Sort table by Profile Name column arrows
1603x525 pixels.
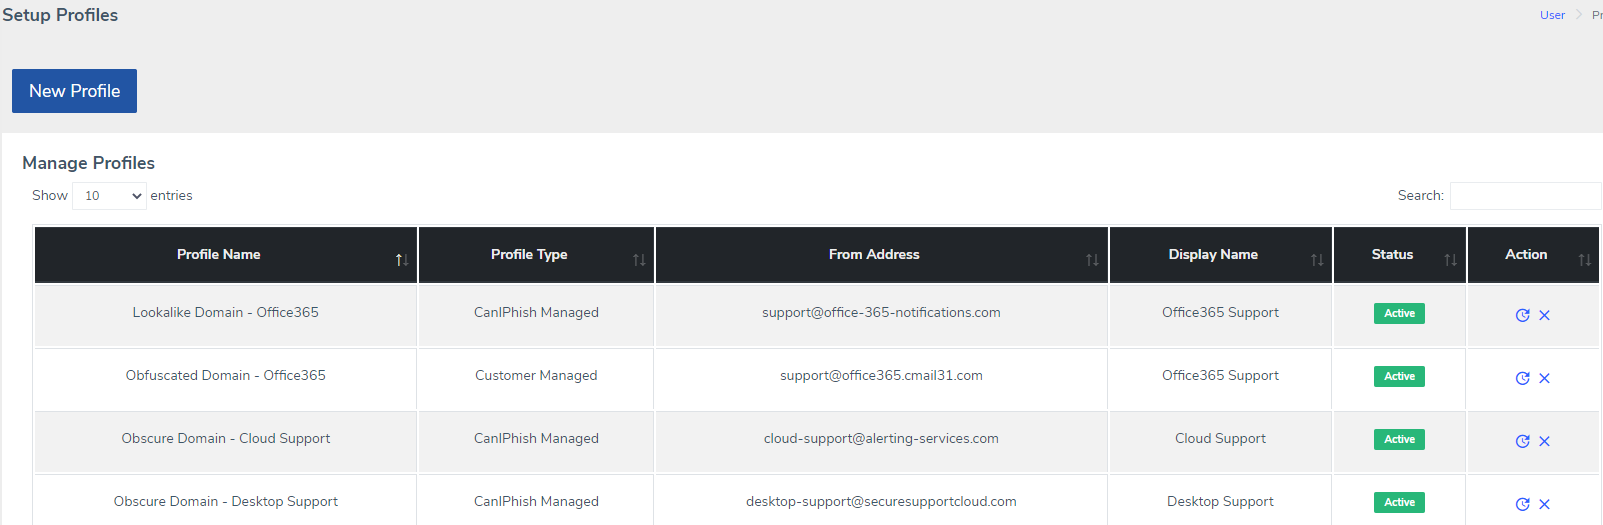402,260
